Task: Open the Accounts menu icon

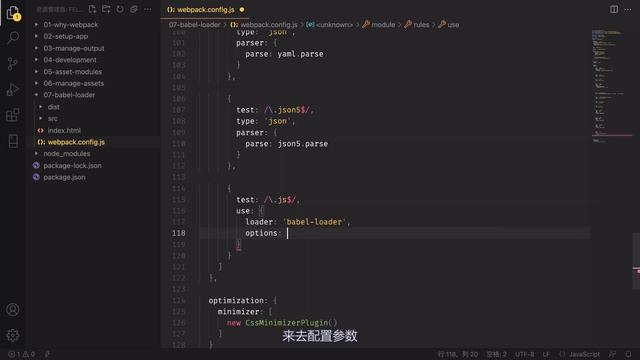Action: click(x=13, y=310)
